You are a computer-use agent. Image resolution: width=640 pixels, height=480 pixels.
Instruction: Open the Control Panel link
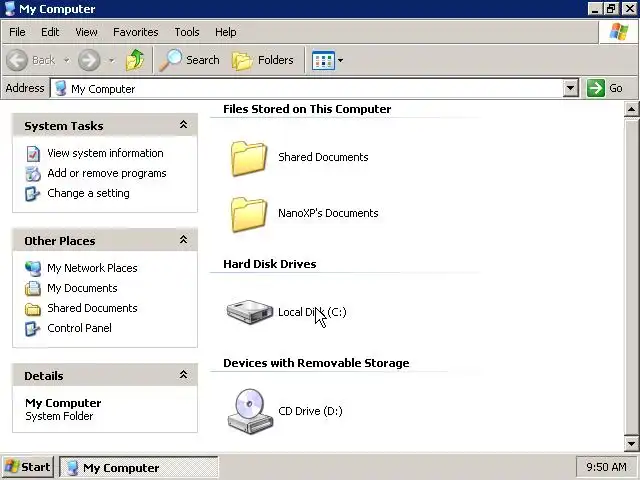(x=80, y=328)
